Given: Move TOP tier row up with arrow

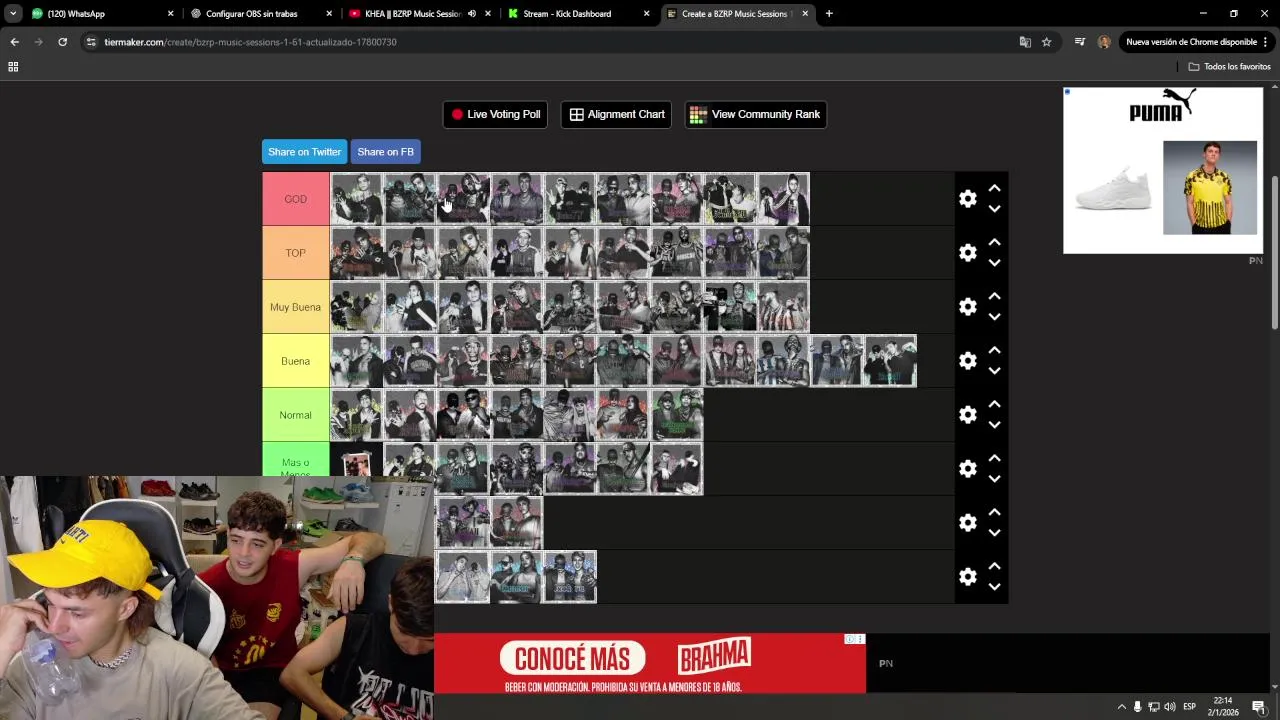Looking at the screenshot, I should (x=994, y=242).
